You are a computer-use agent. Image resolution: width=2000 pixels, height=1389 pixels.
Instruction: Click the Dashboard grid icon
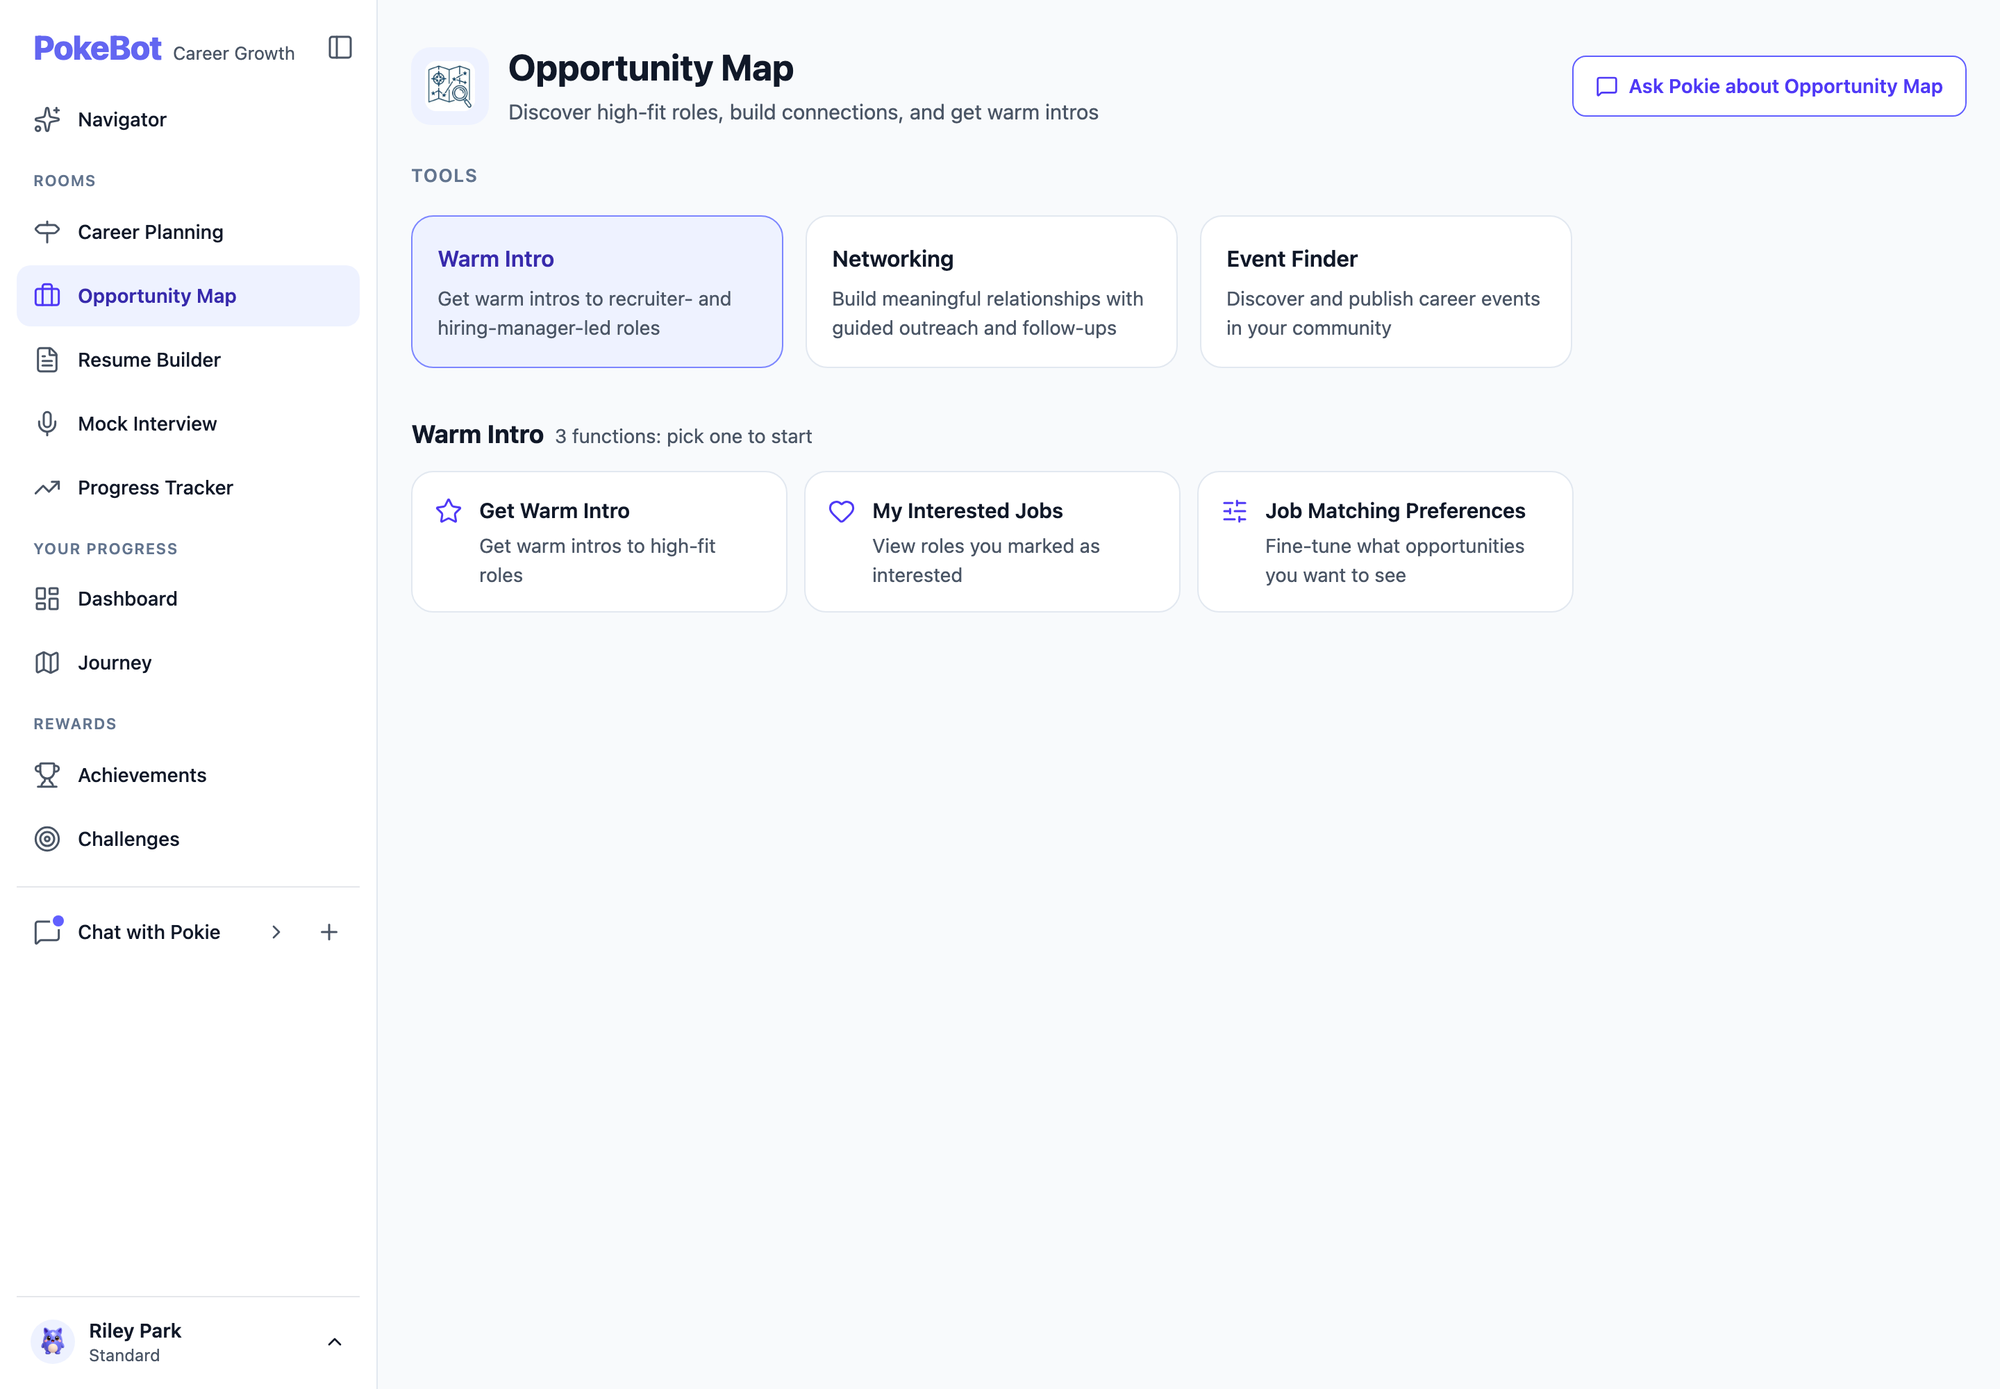pos(47,599)
